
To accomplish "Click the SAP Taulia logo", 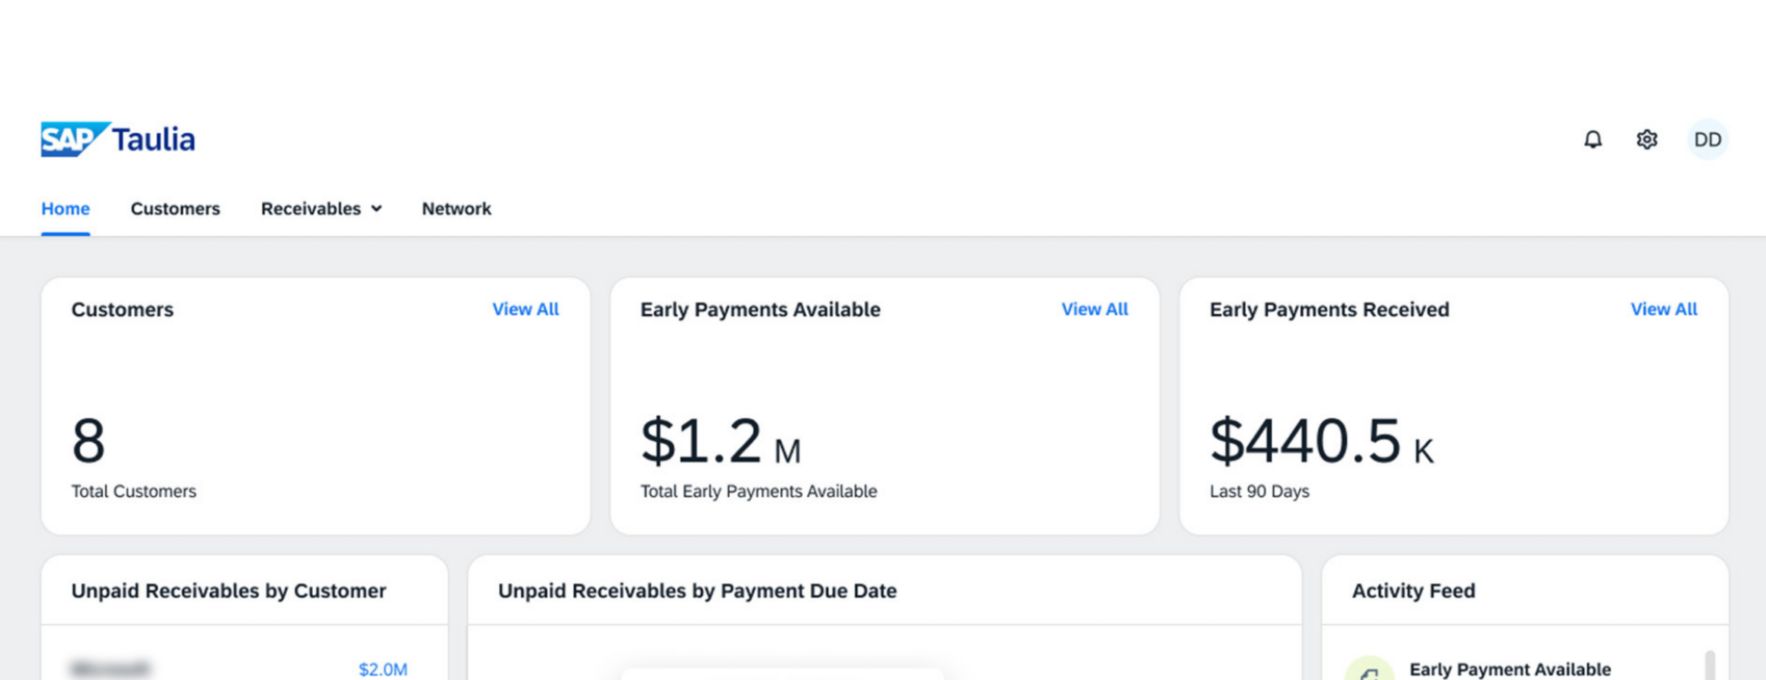I will point(118,139).
